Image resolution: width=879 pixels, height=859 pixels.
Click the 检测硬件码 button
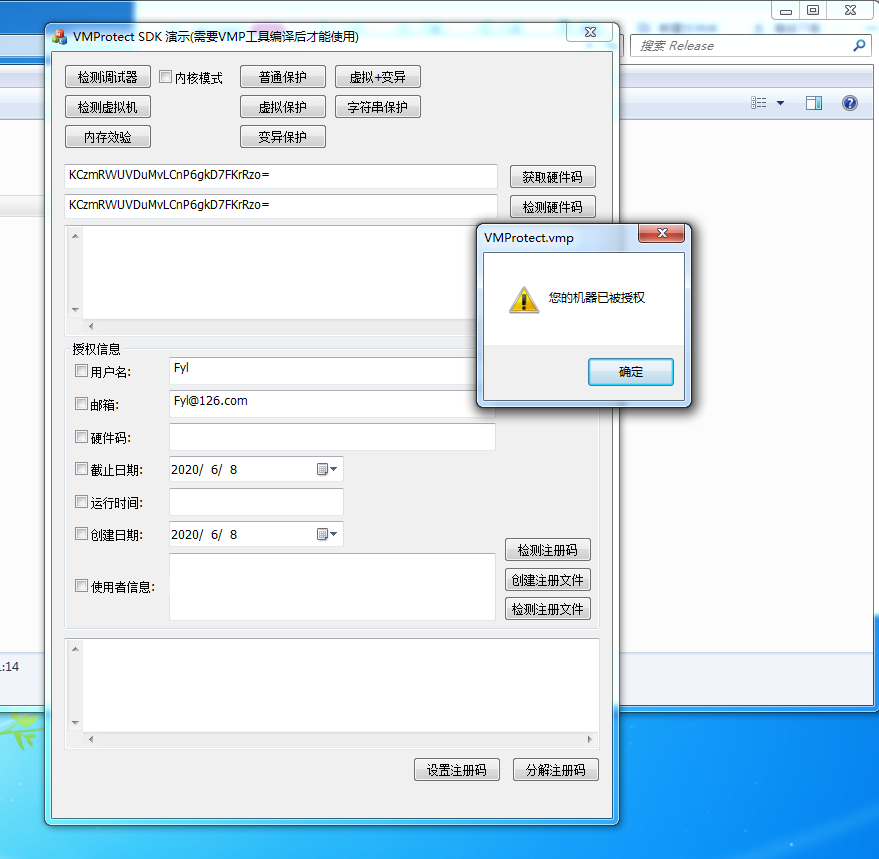(552, 207)
